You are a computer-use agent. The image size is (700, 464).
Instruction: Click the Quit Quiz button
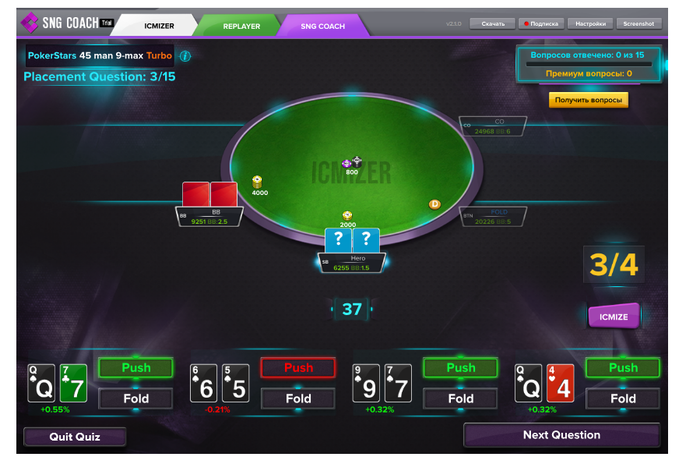[x=75, y=437]
